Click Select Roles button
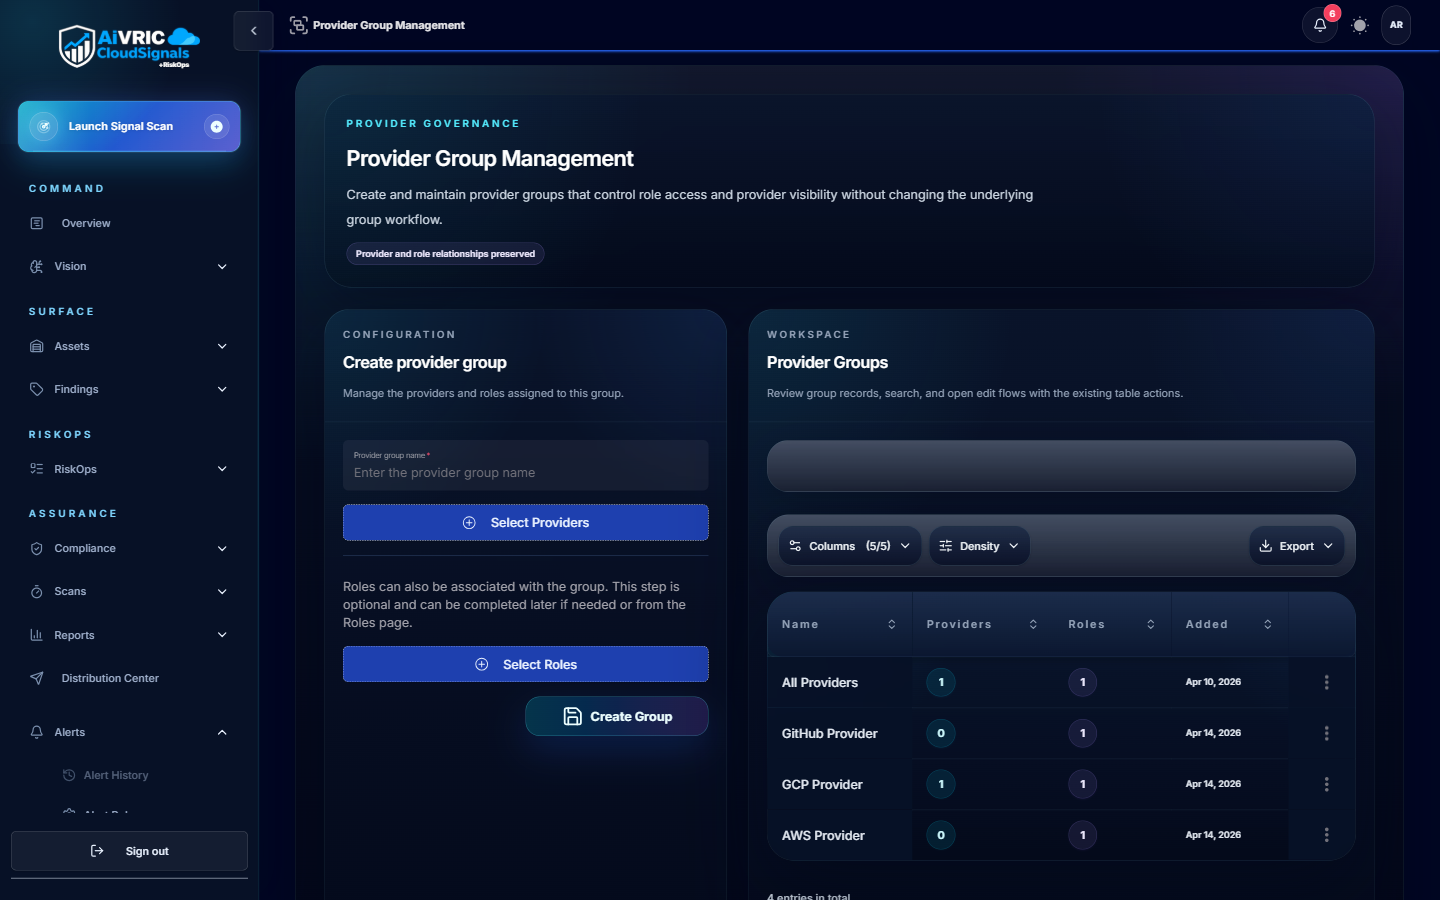 pos(525,664)
